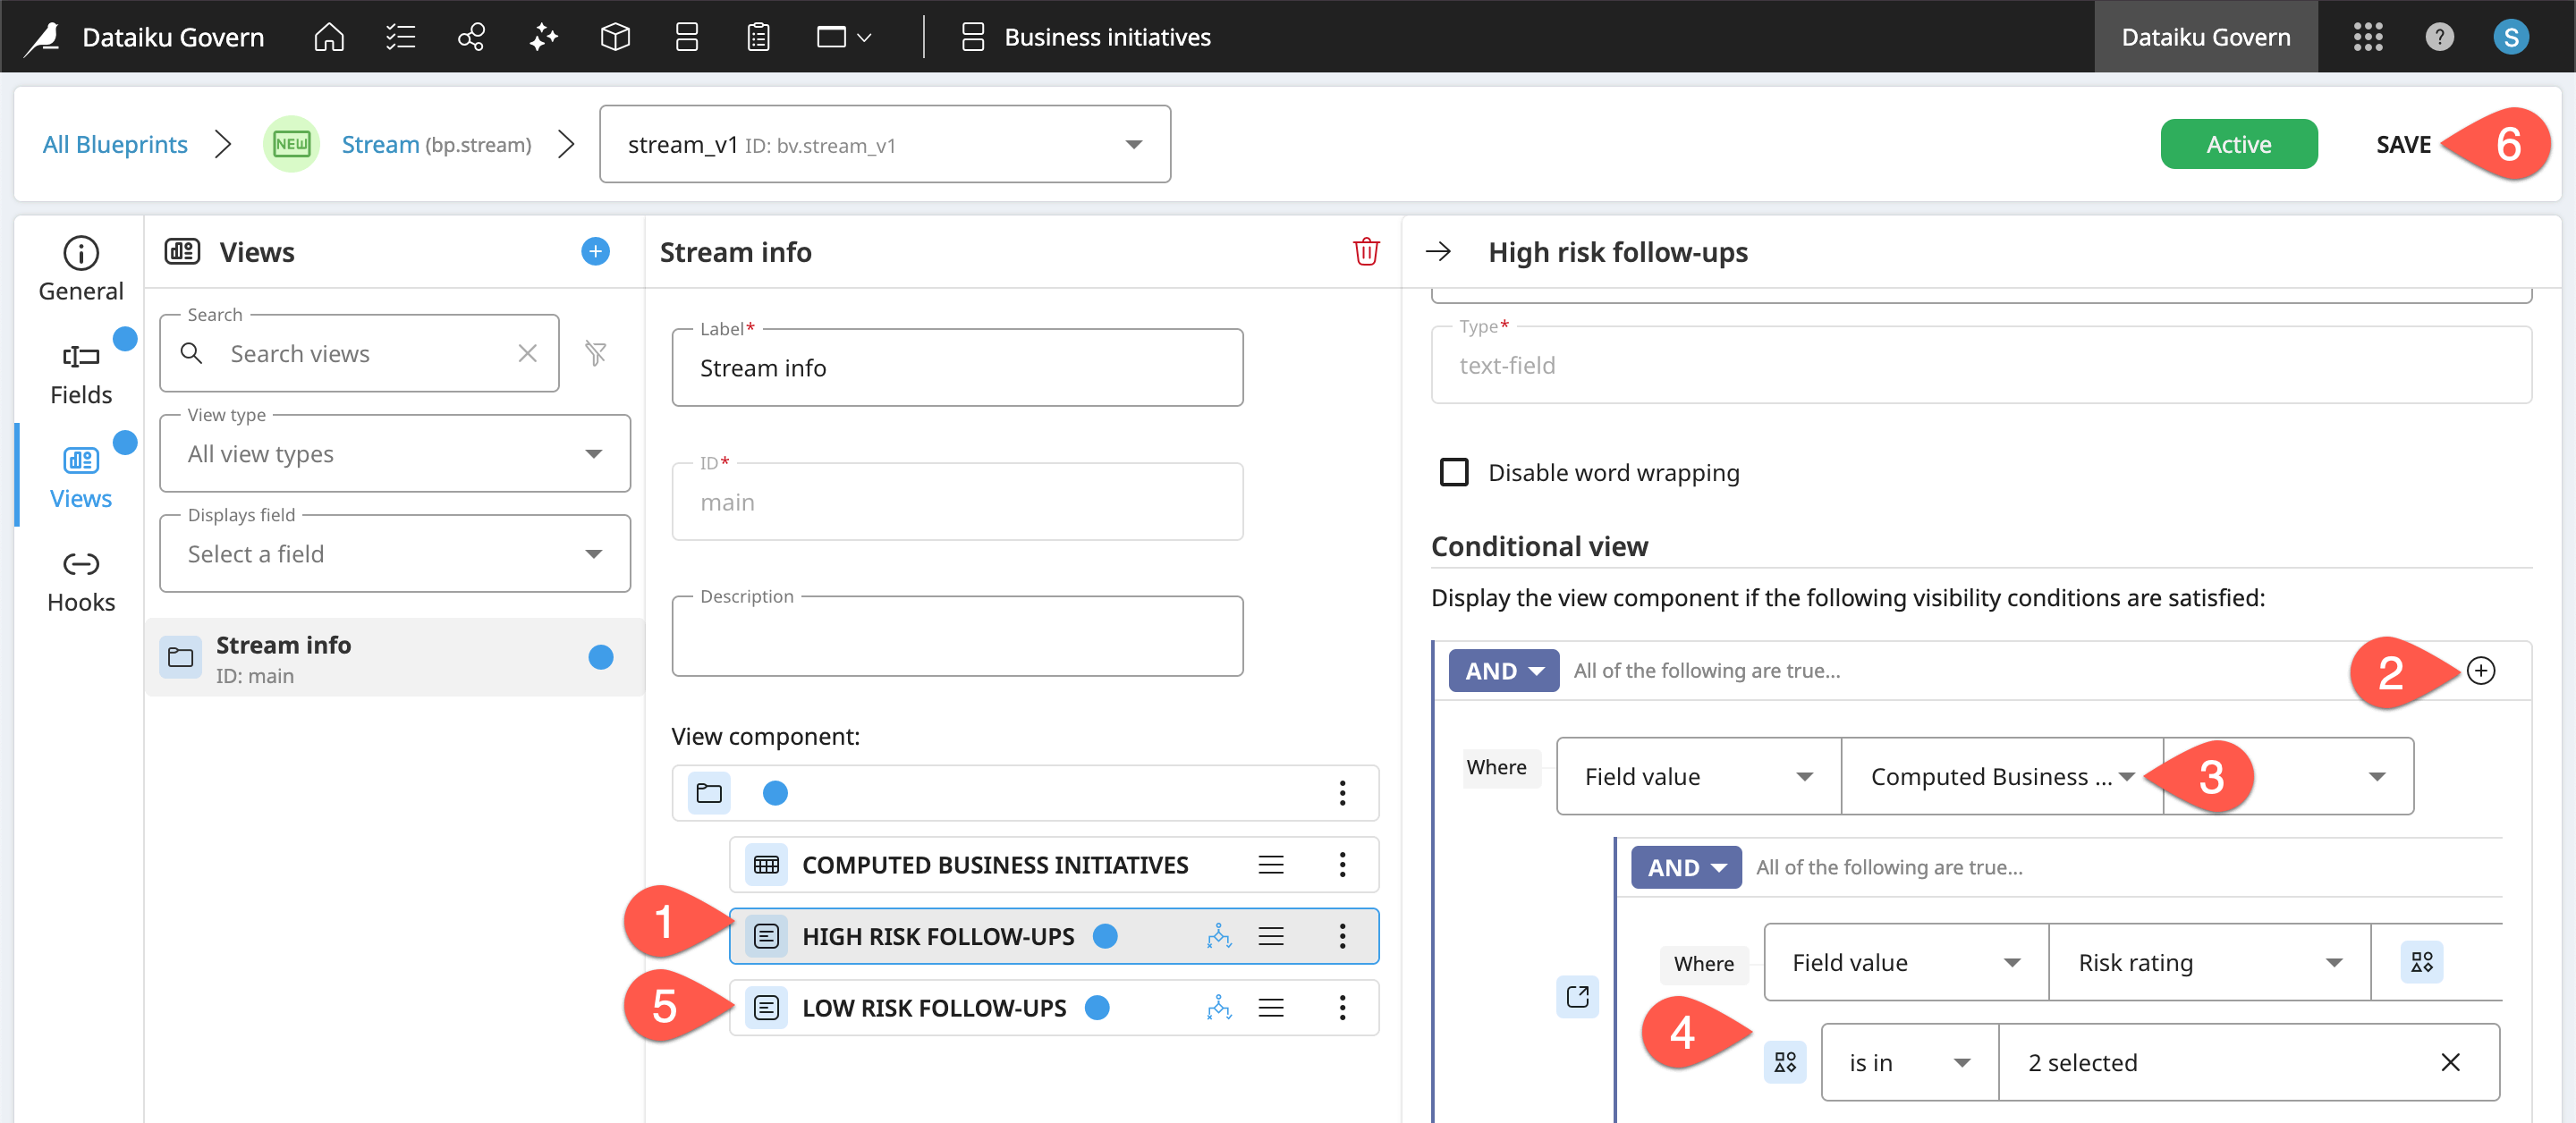Go to All Blueprints link
Viewport: 2576px width, 1123px height.
[115, 144]
